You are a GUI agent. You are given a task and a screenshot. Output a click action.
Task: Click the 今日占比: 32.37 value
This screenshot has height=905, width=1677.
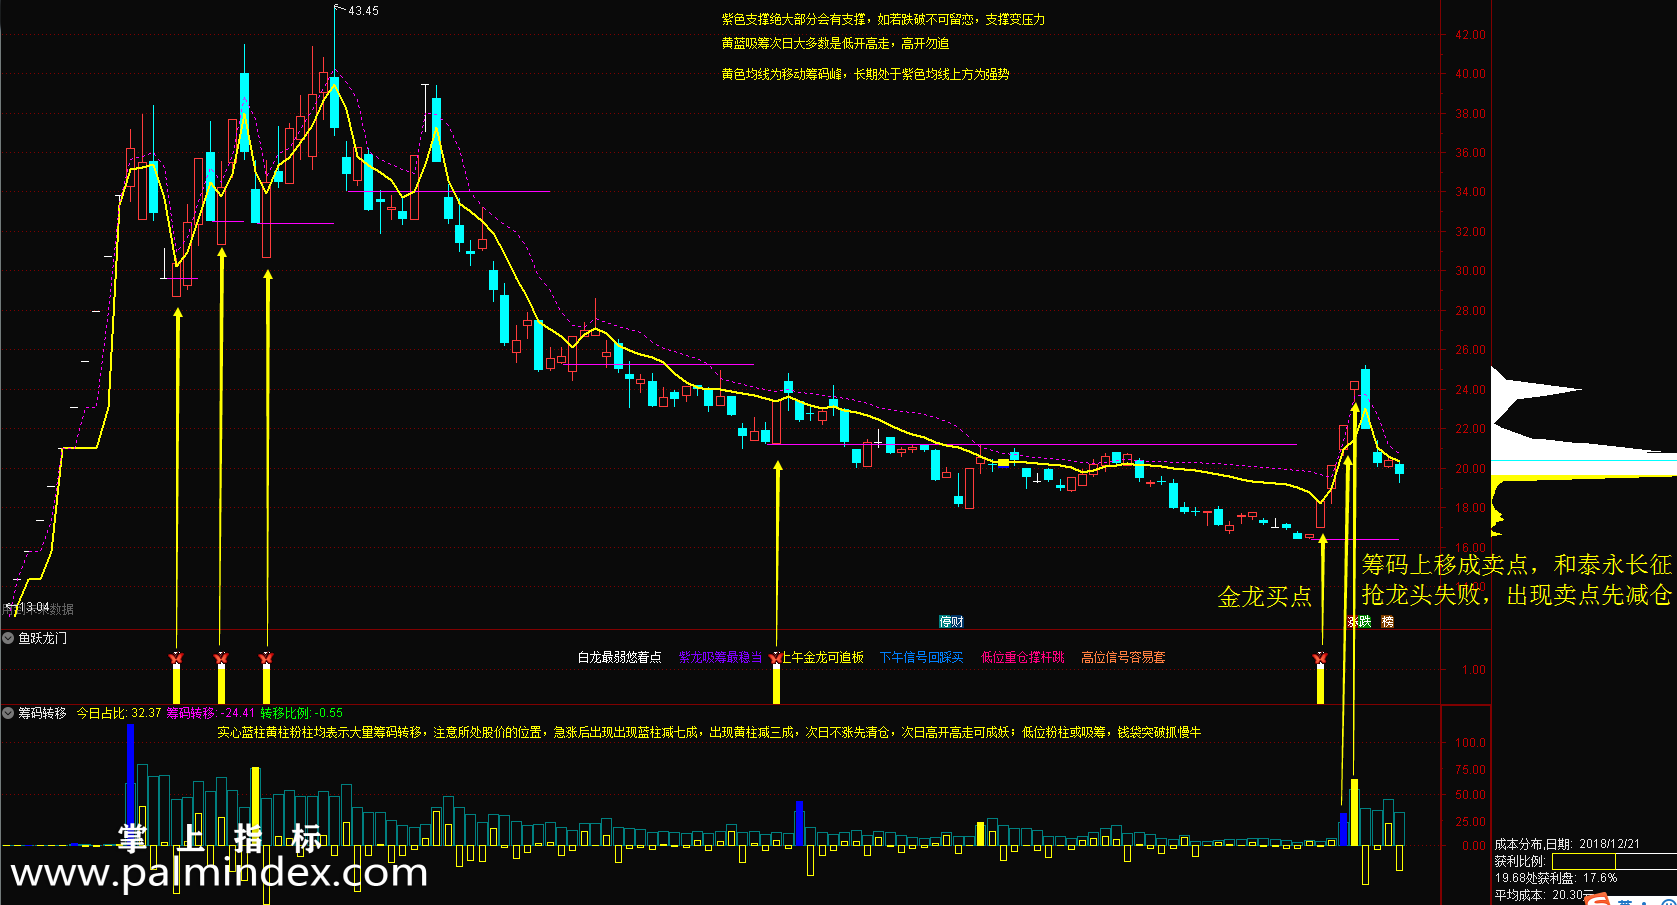[x=119, y=713]
